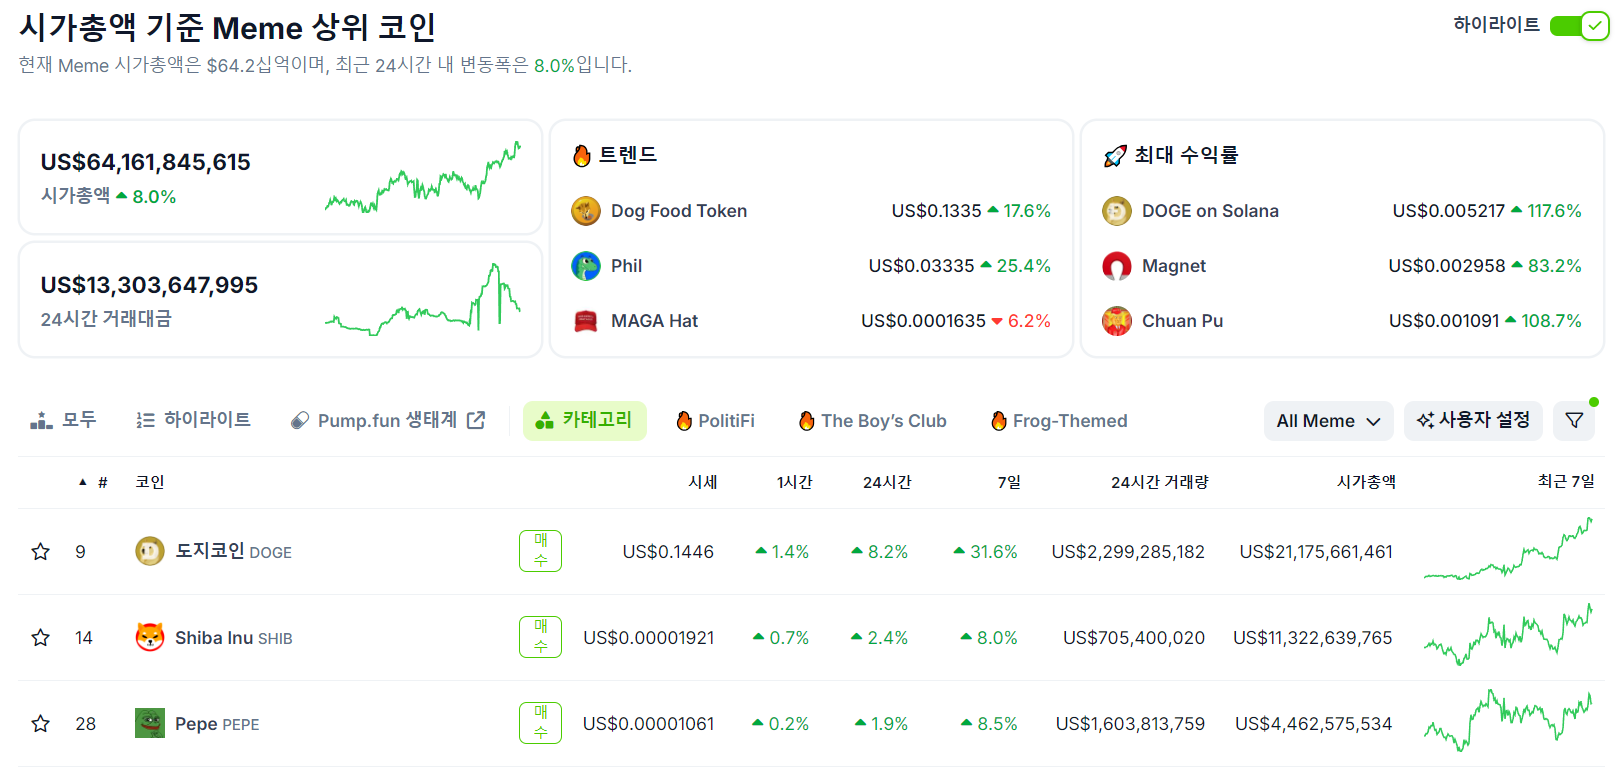1621x767 pixels.
Task: Click the hot fire icon on PolitiFi tab
Action: [684, 421]
